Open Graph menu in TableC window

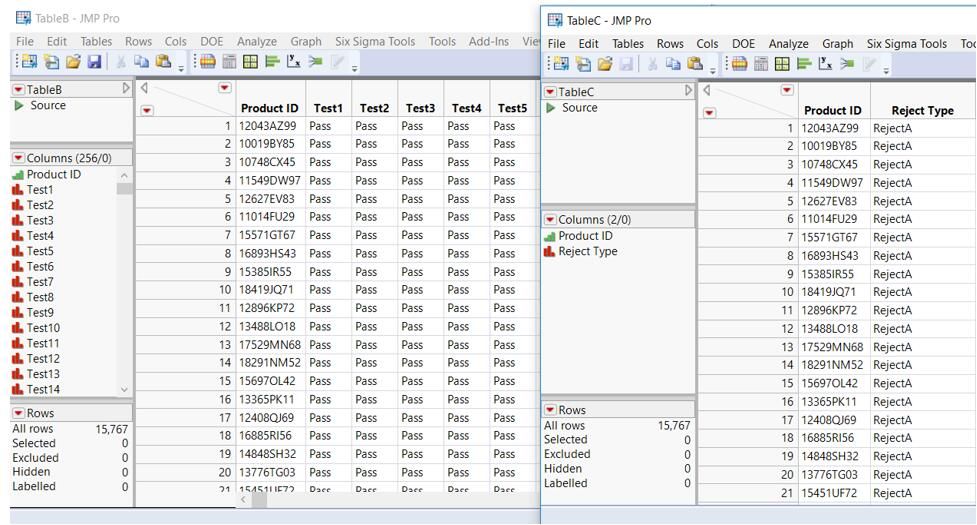pos(837,44)
